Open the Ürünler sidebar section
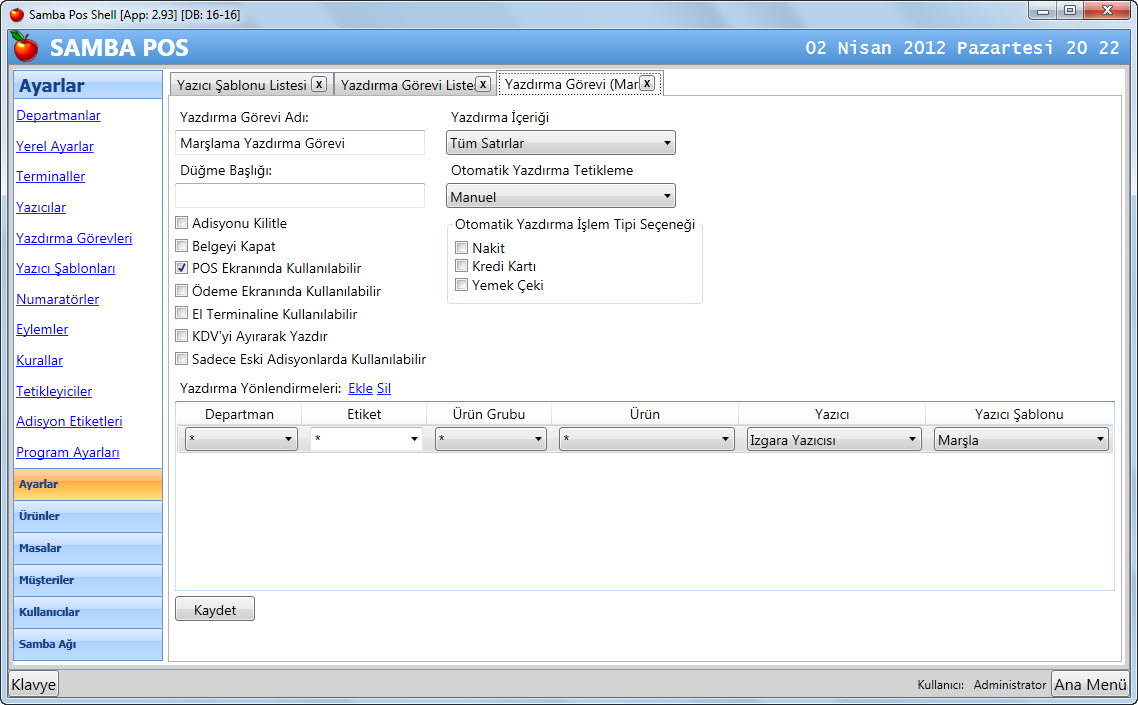The width and height of the screenshot is (1138, 705). tap(88, 516)
